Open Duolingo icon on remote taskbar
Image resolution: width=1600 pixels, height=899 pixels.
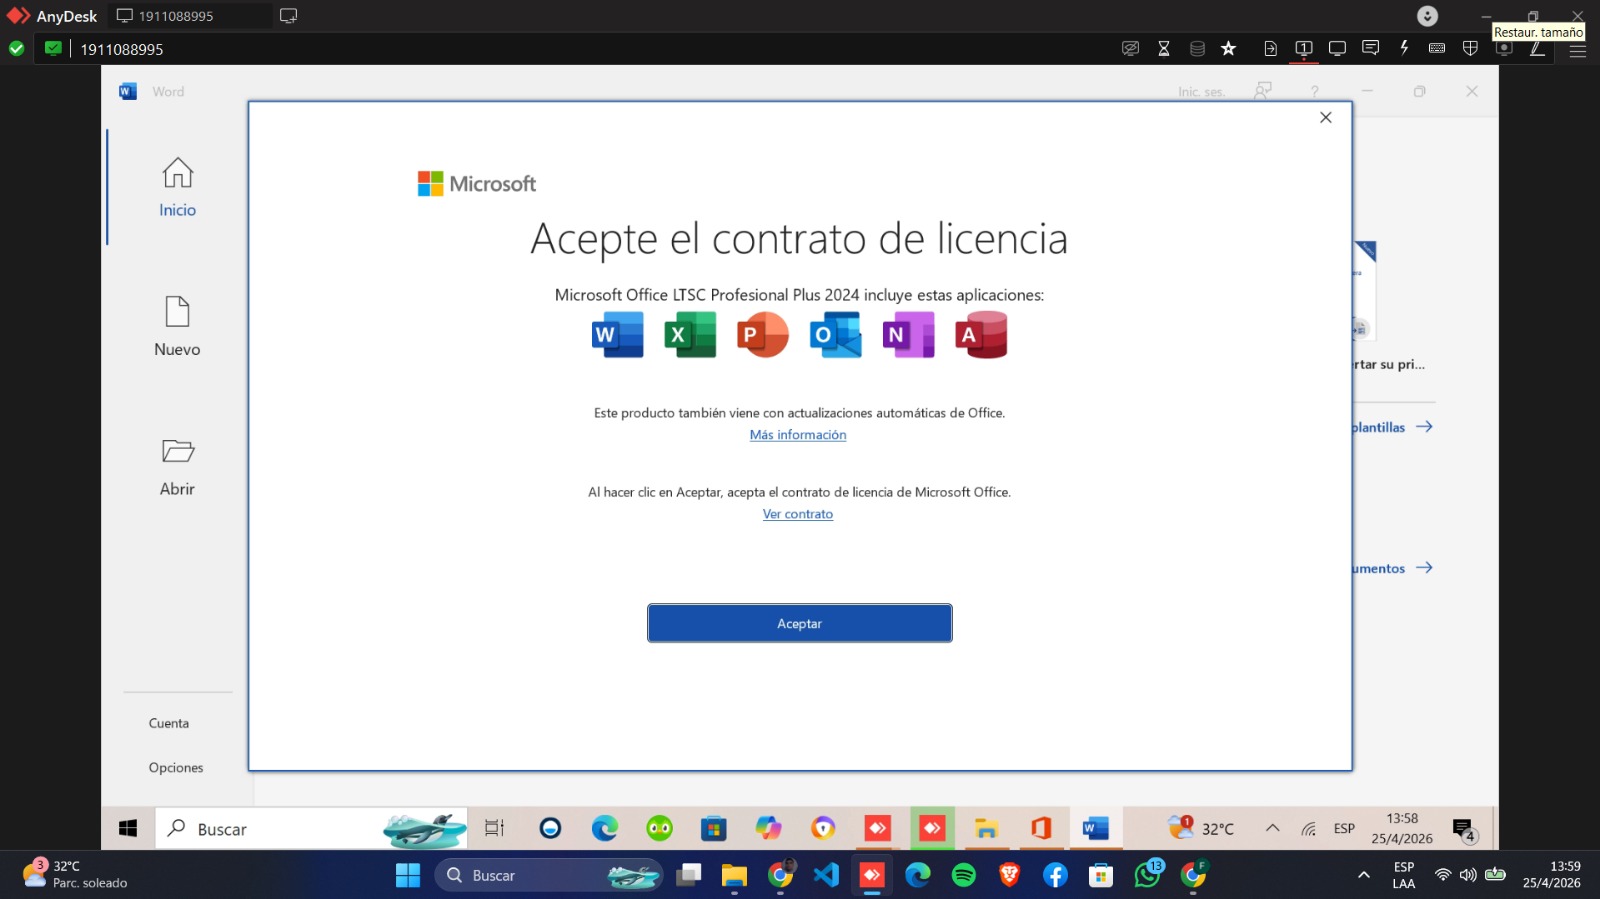pyautogui.click(x=659, y=829)
